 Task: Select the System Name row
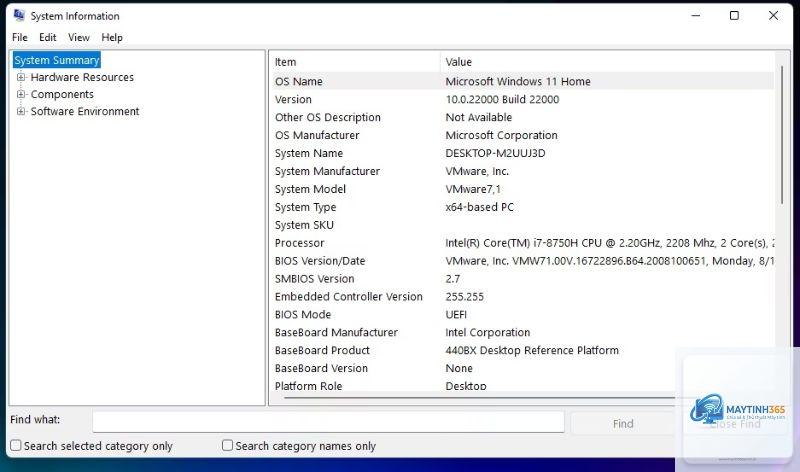click(x=522, y=153)
